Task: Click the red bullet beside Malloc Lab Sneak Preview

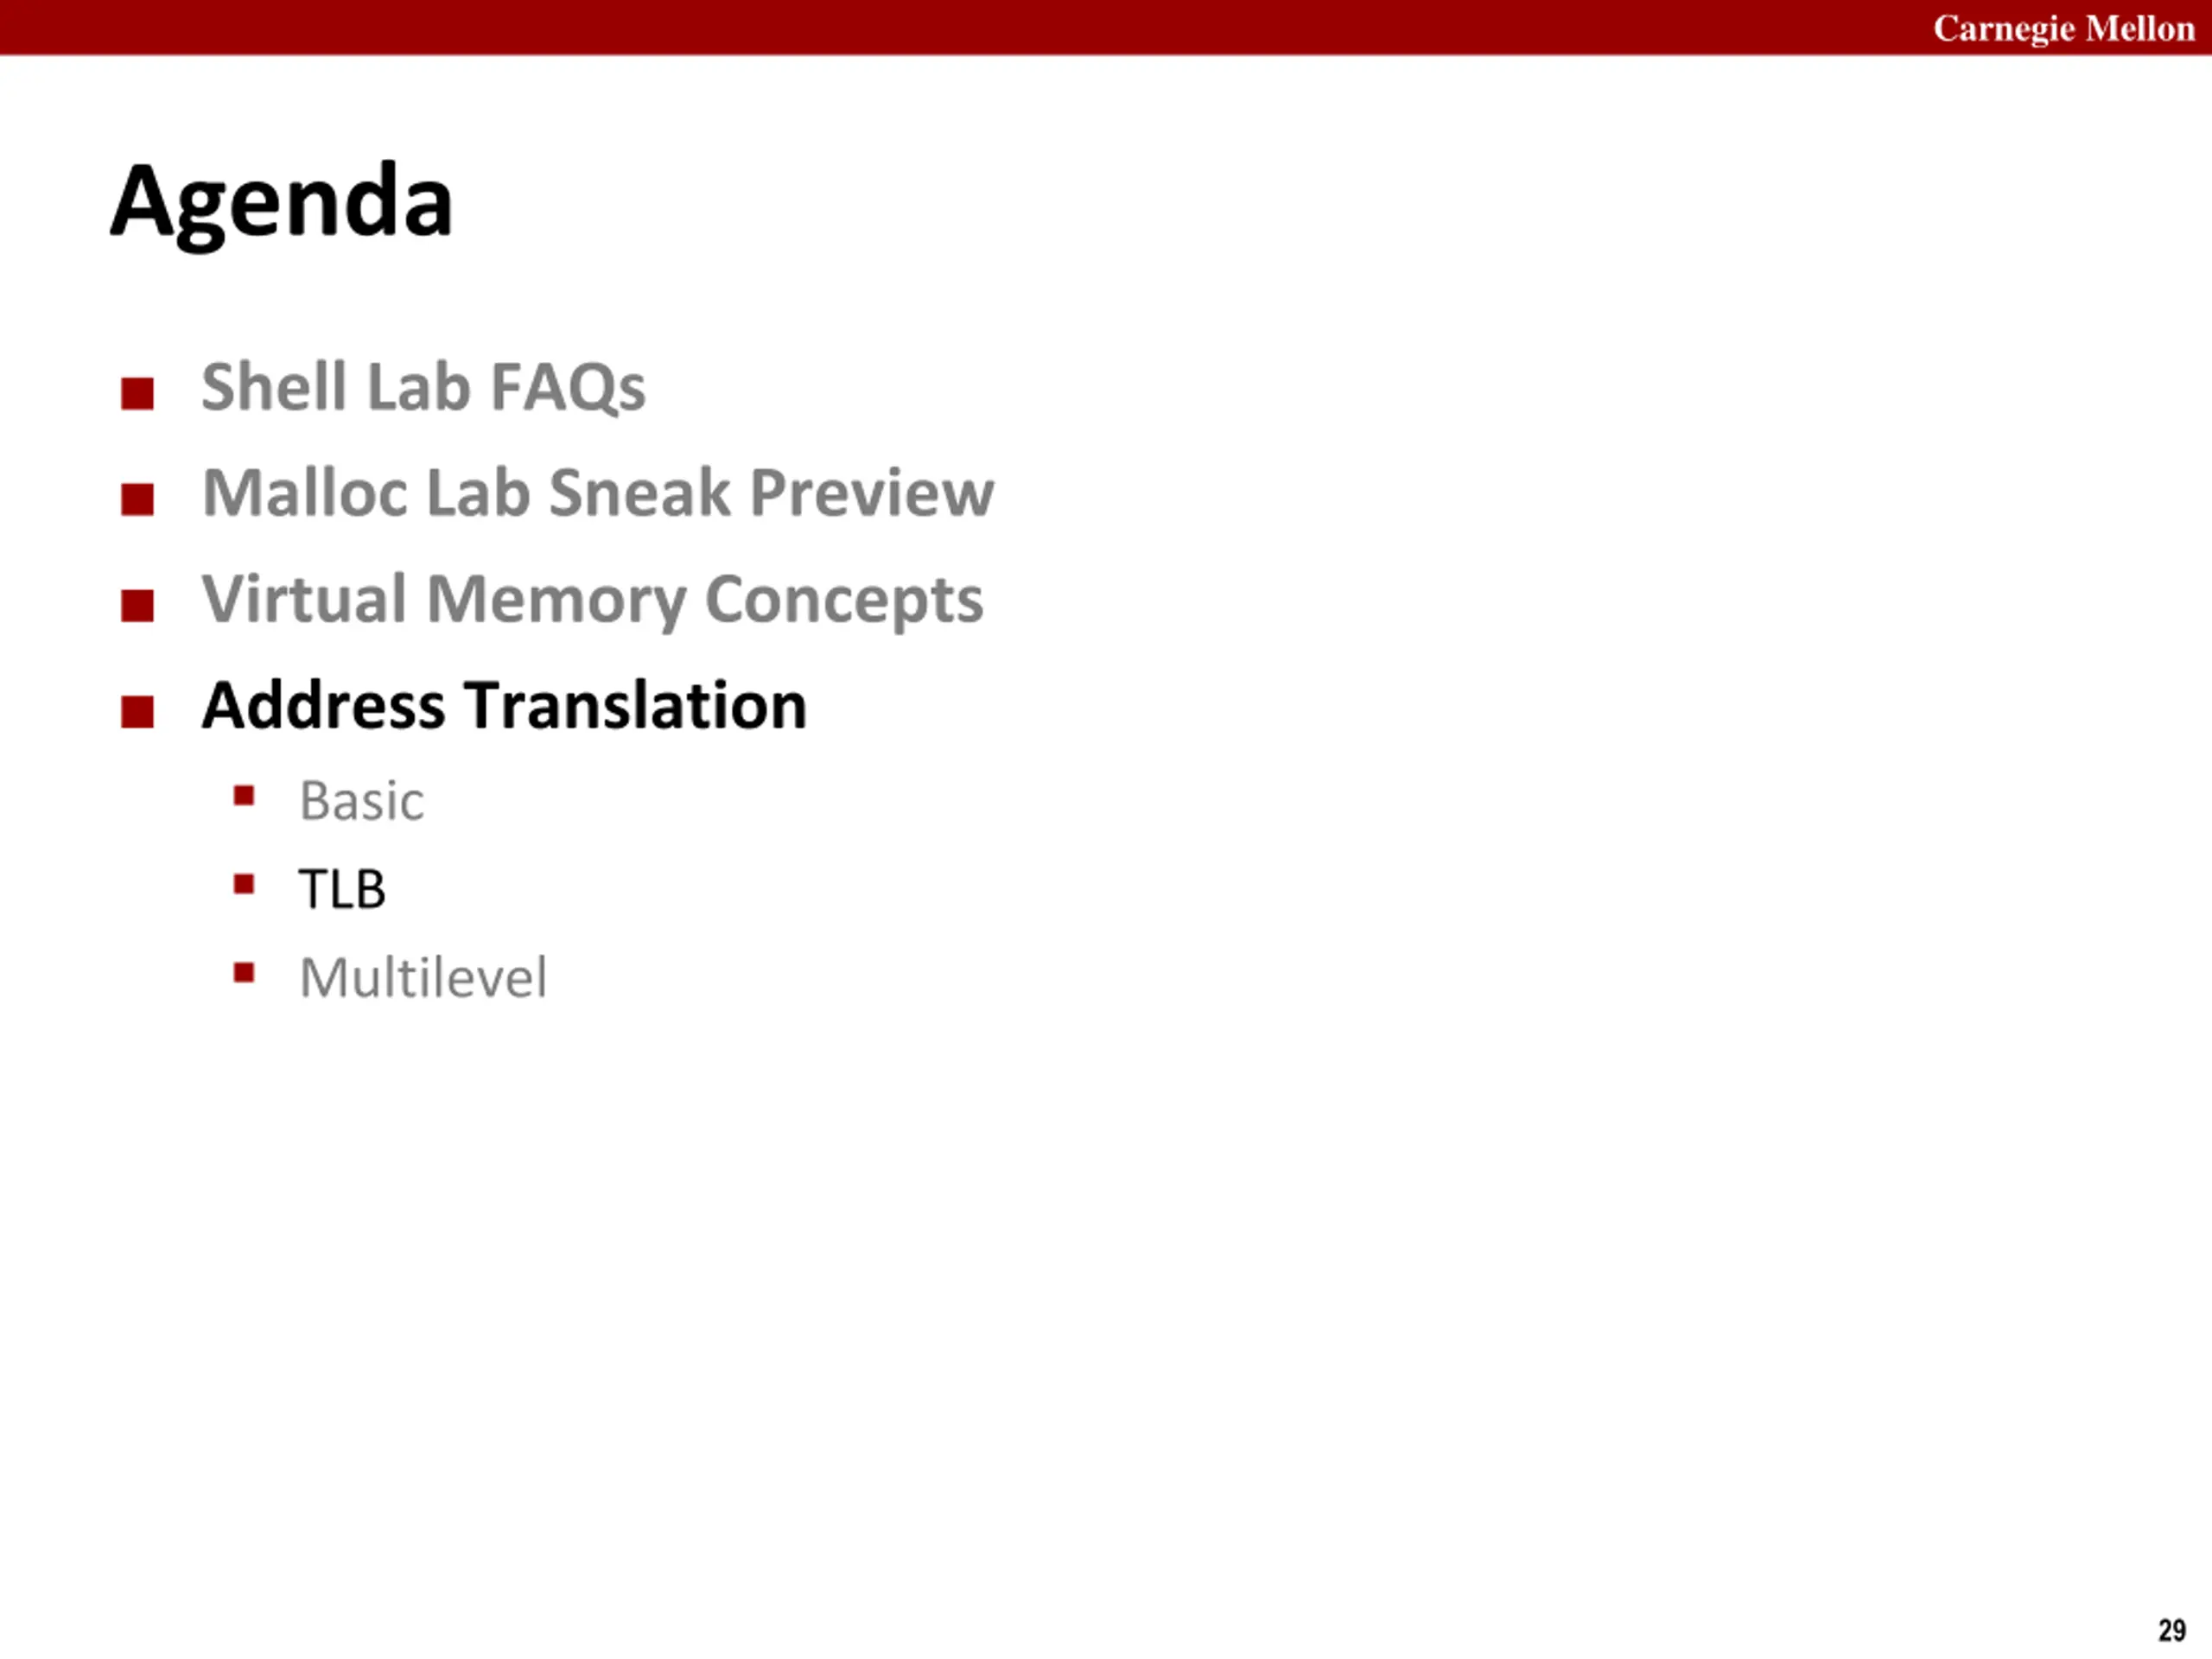Action: point(137,499)
